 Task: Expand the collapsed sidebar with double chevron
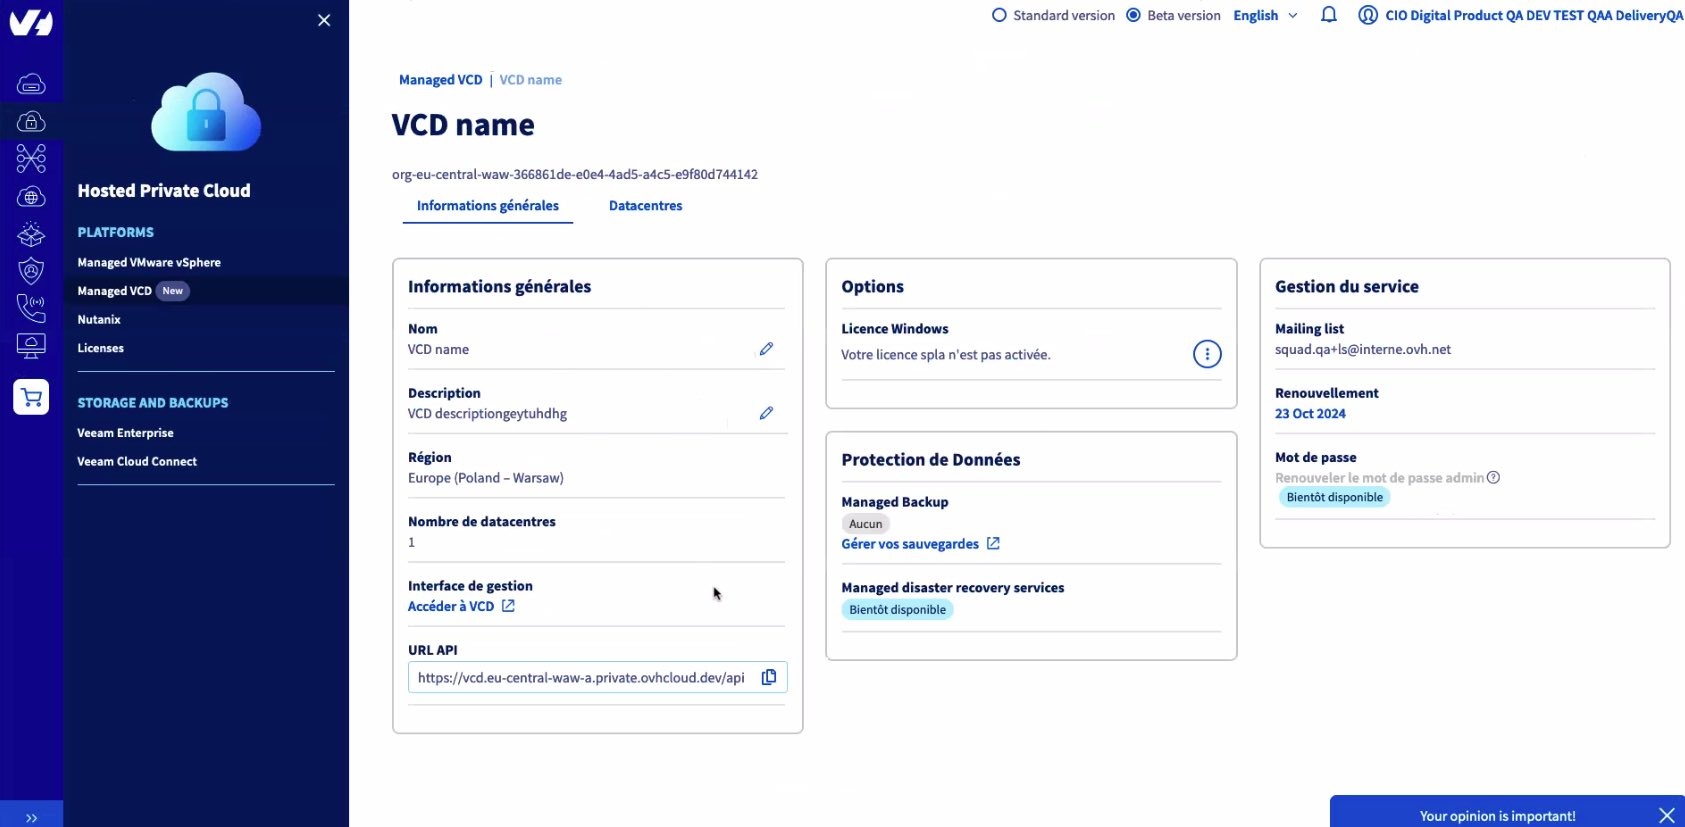tap(31, 817)
